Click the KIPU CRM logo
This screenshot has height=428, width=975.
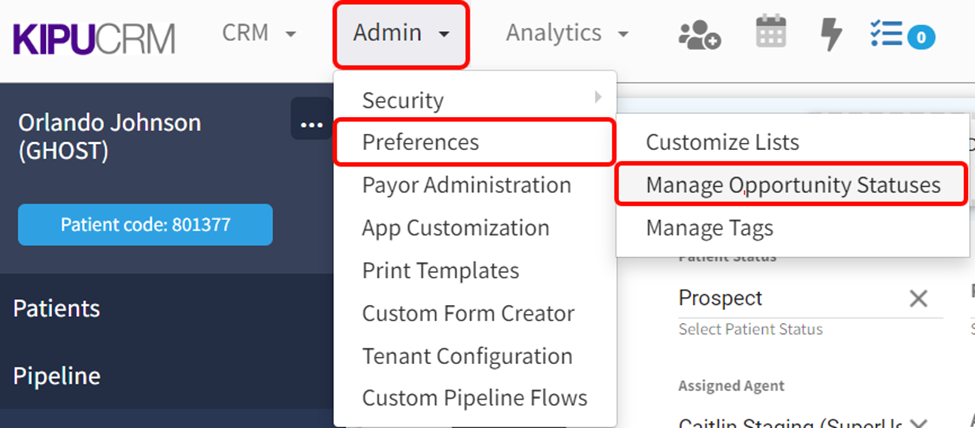[93, 37]
